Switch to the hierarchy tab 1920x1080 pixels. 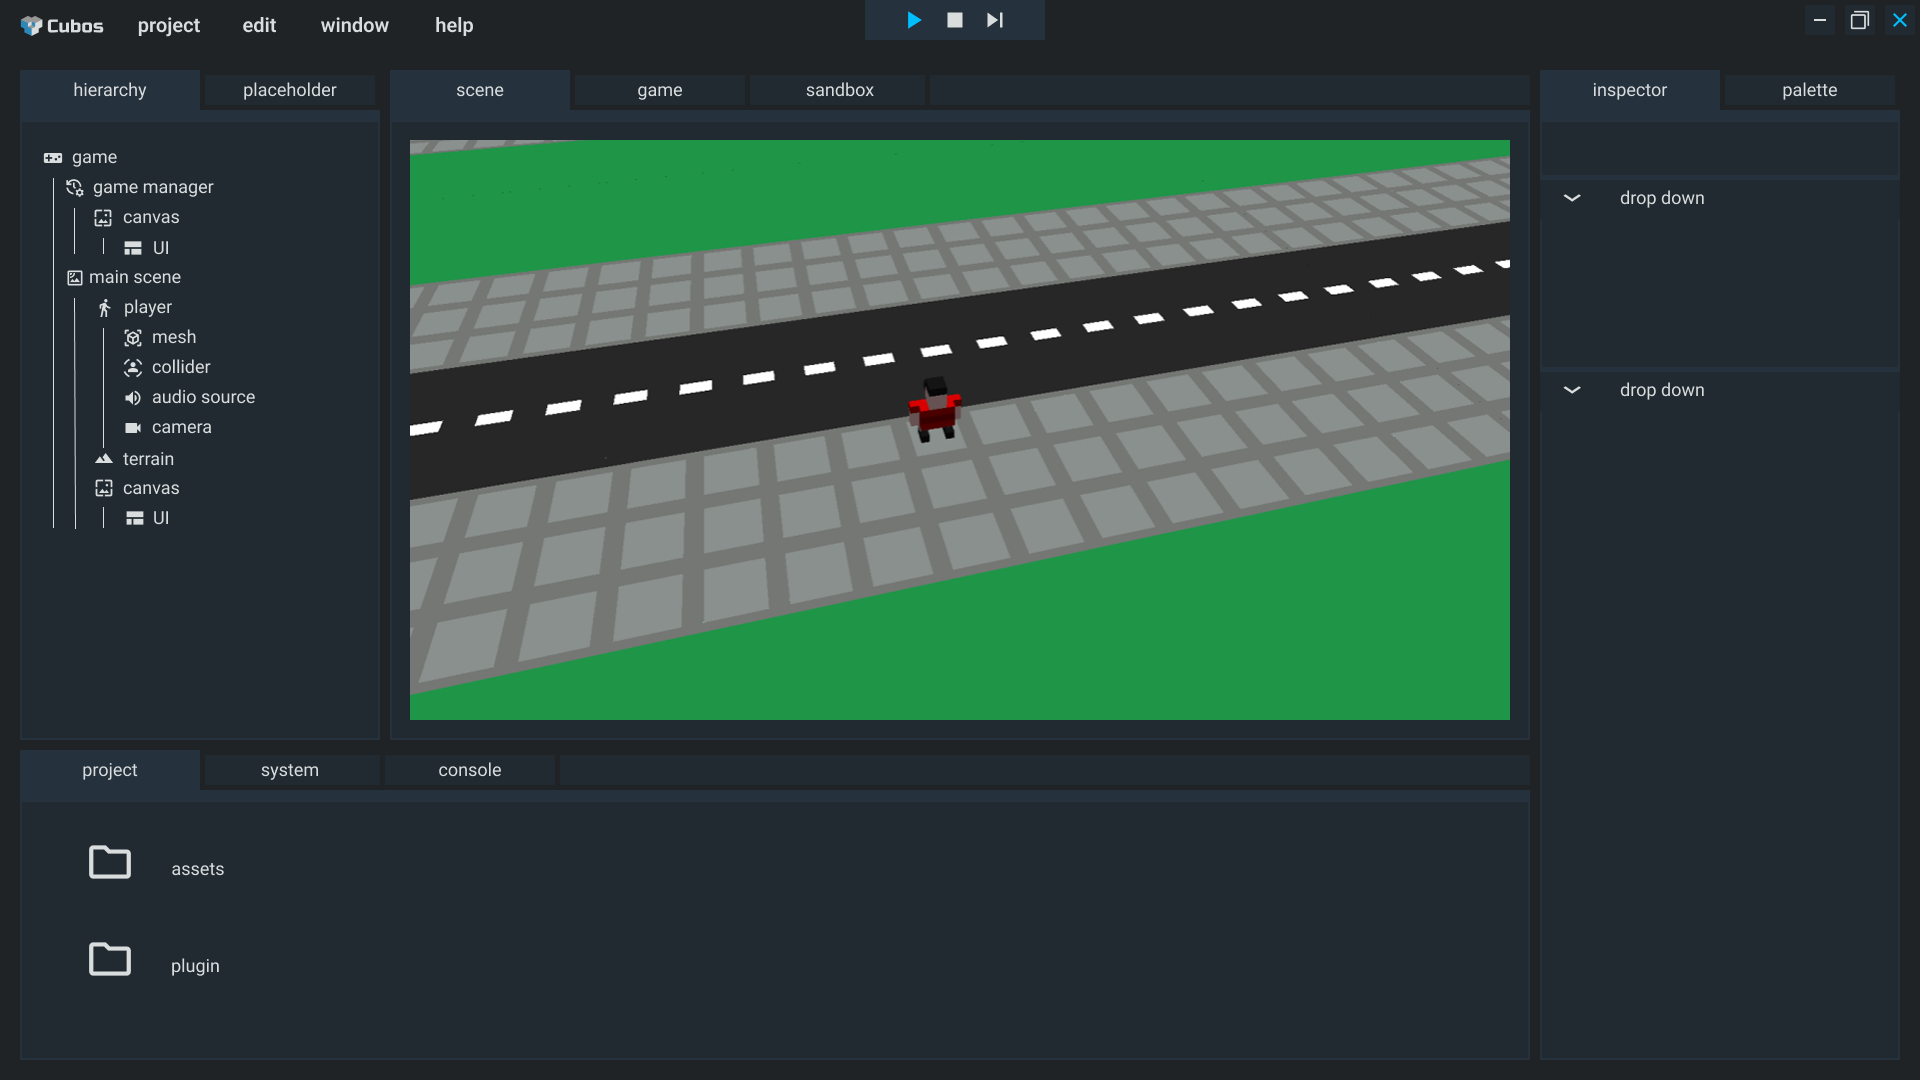(x=110, y=90)
